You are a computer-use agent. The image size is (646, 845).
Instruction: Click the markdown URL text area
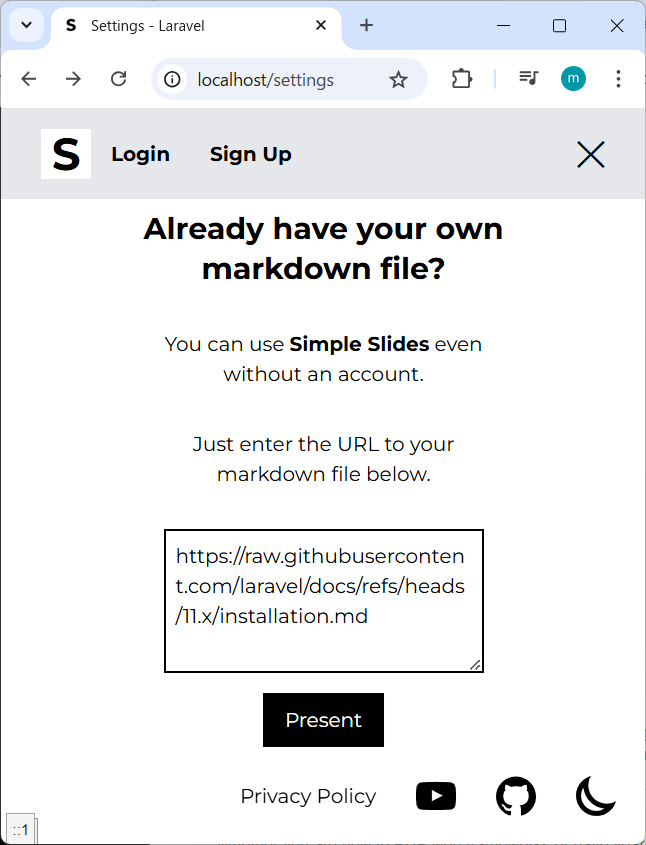click(x=323, y=600)
